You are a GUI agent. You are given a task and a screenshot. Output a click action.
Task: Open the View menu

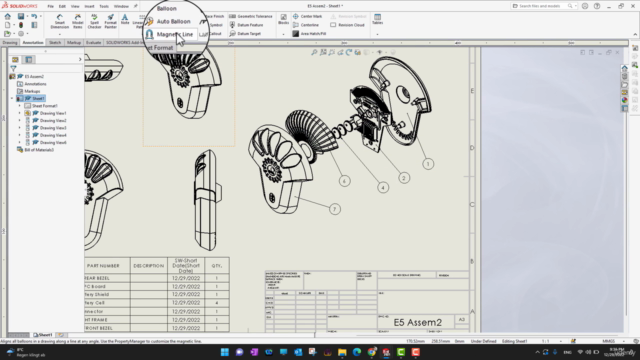click(x=75, y=6)
